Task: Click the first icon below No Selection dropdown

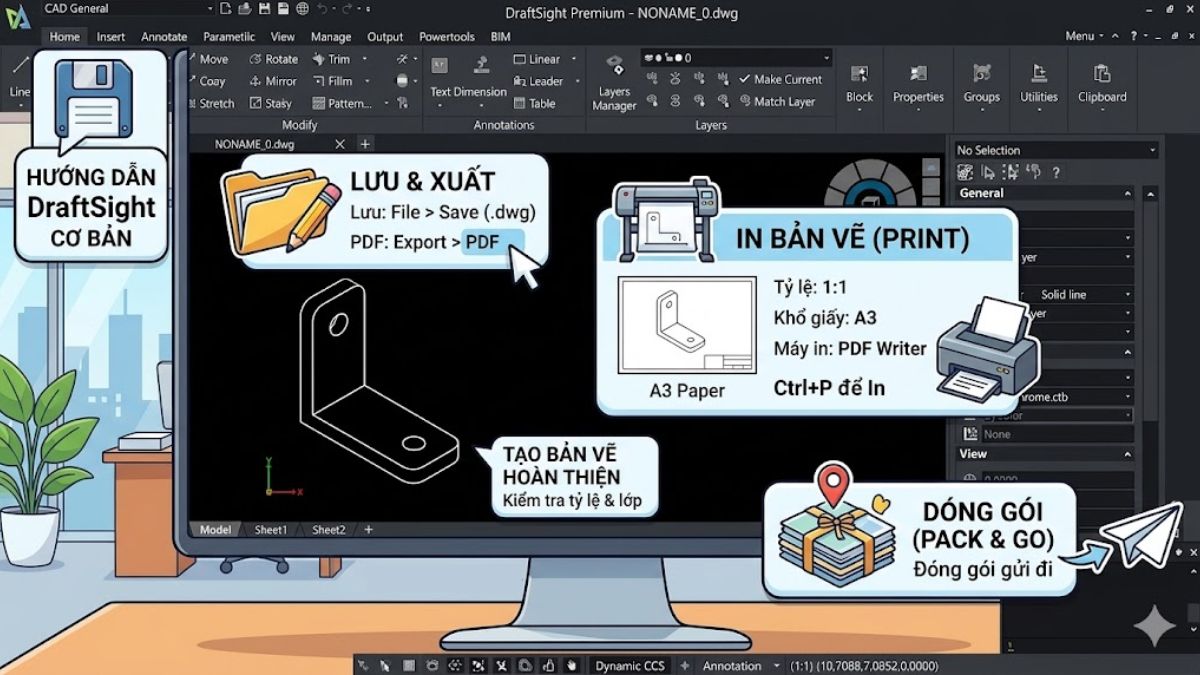Action: pos(966,173)
